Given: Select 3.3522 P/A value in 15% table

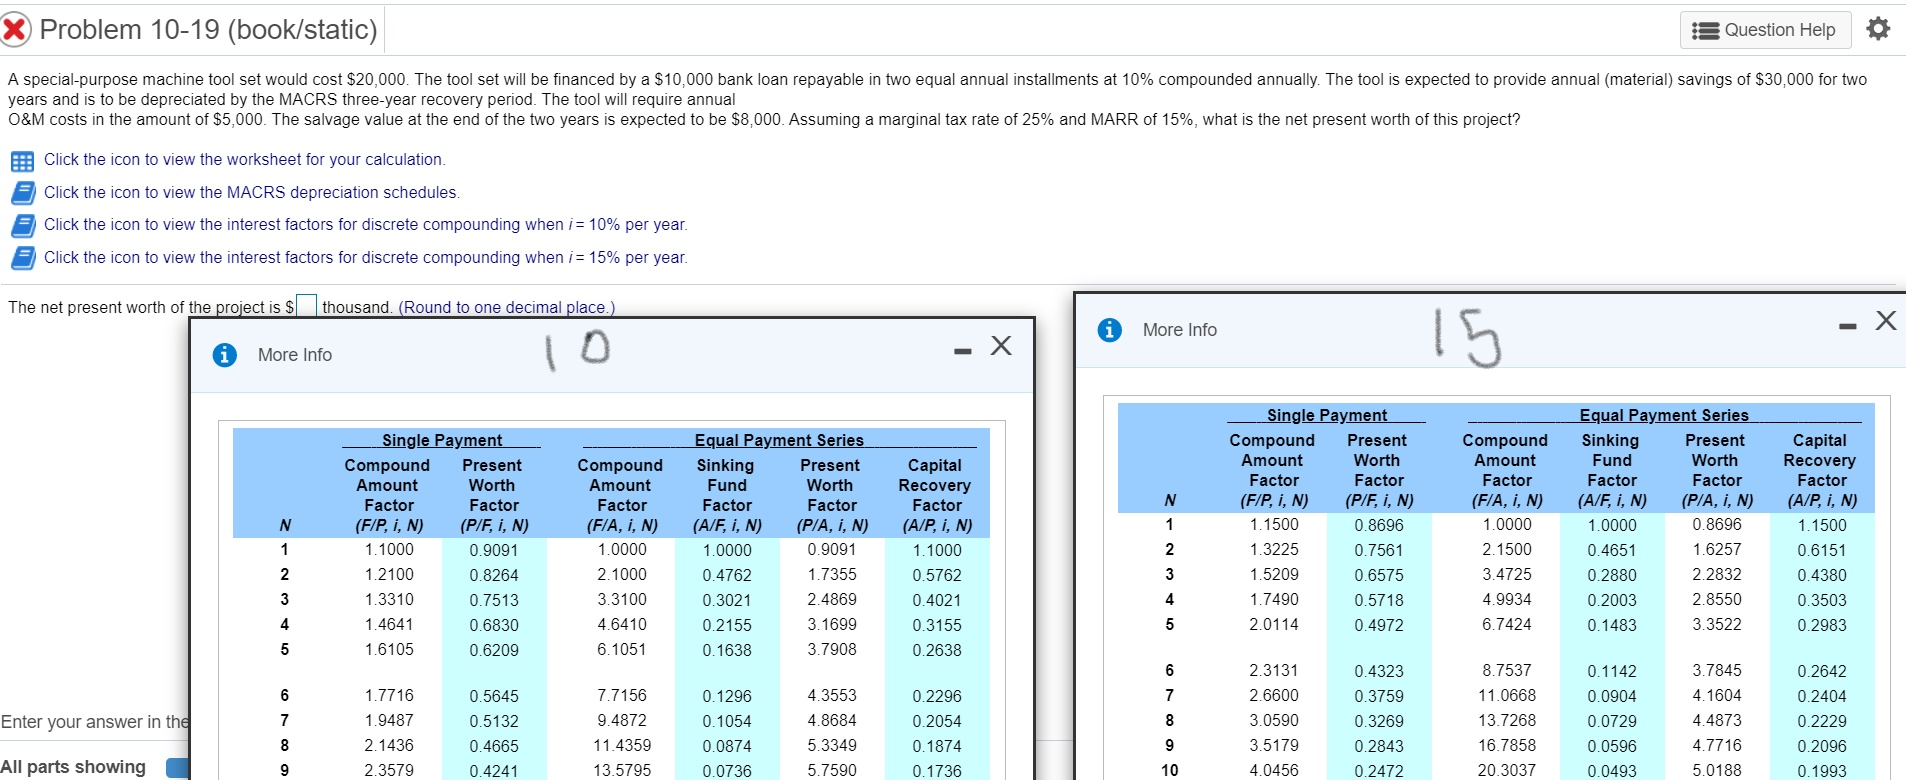Looking at the screenshot, I should (1717, 625).
